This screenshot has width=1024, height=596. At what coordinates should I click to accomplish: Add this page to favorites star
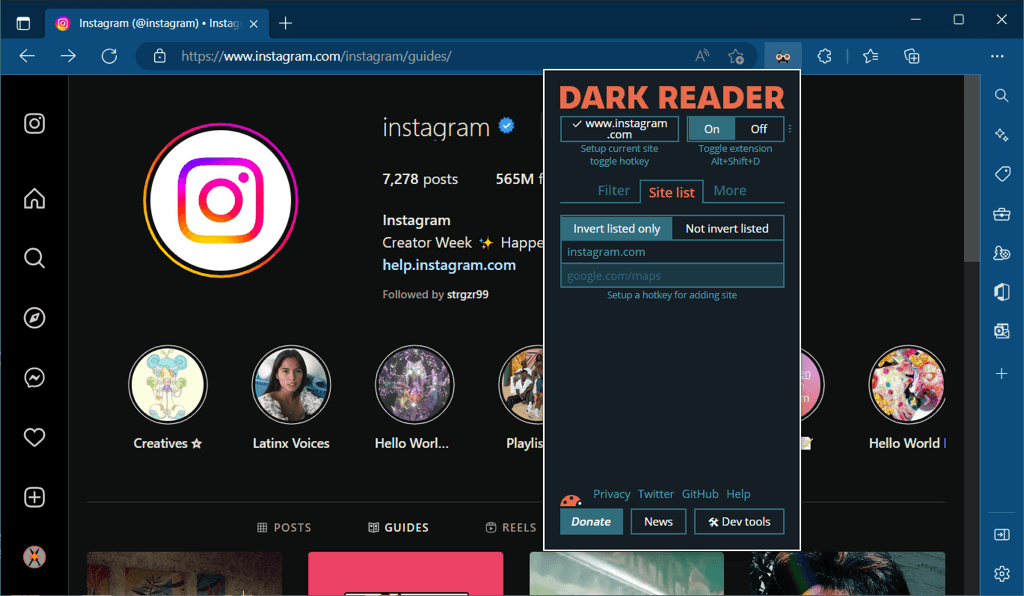(736, 57)
